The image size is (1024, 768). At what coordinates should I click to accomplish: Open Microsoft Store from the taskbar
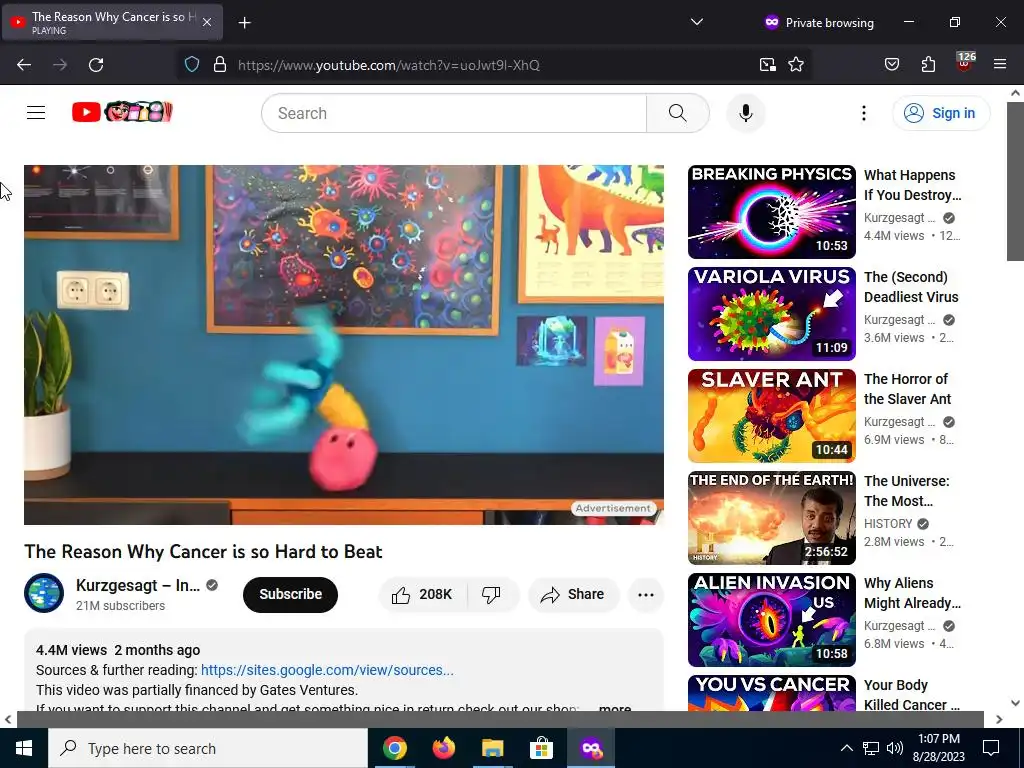click(x=541, y=748)
